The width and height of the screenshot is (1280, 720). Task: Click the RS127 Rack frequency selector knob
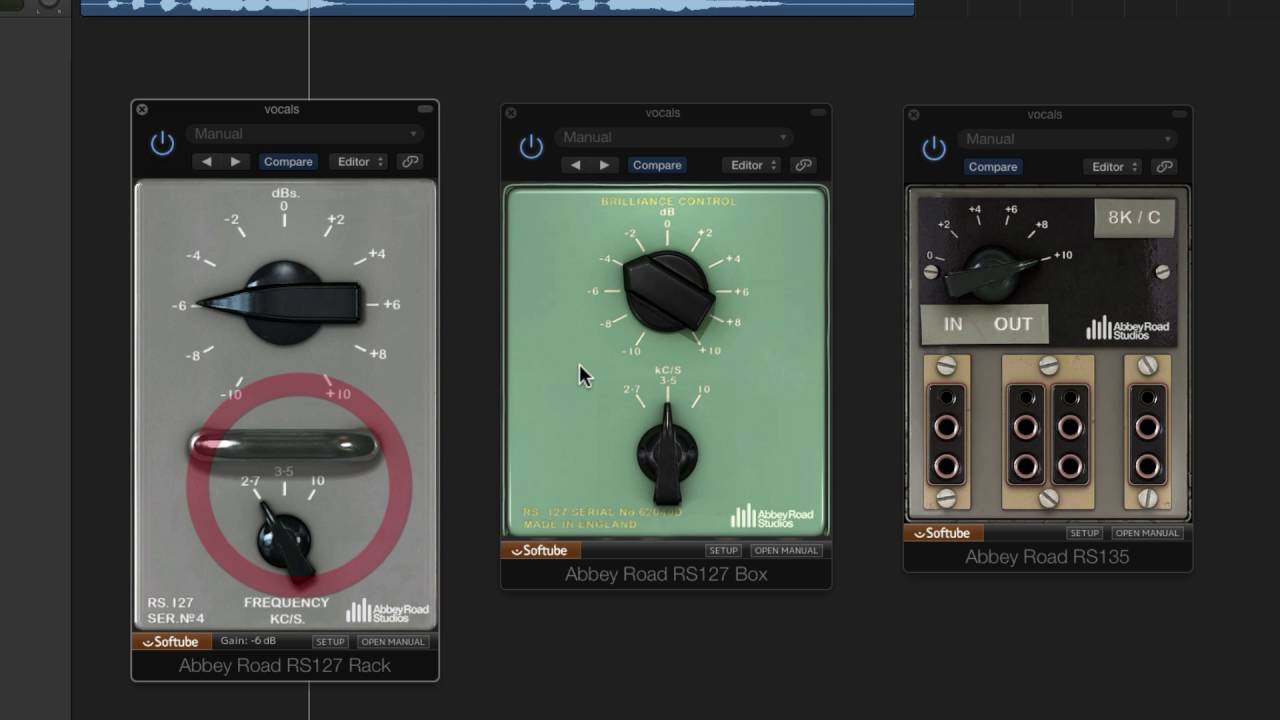point(284,541)
